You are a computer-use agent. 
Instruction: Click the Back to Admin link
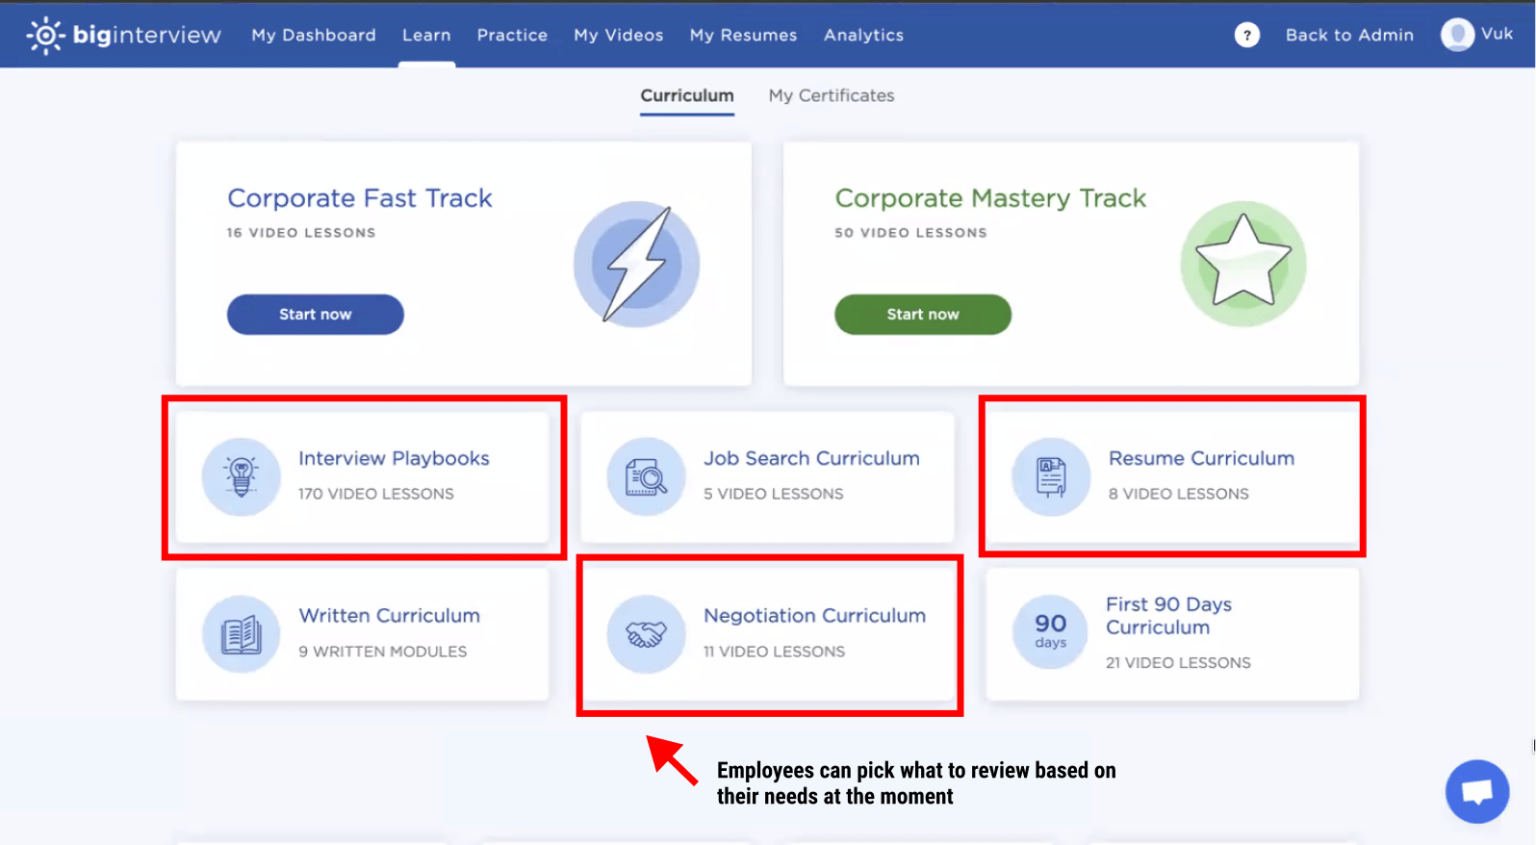[1349, 35]
